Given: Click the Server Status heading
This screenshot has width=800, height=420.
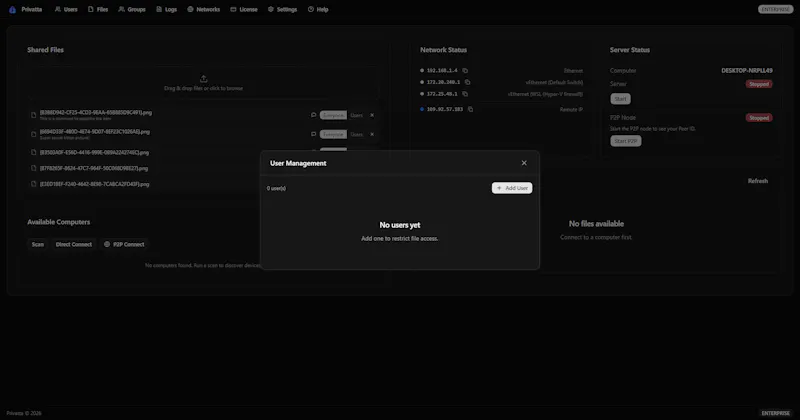Looking at the screenshot, I should [630, 50].
